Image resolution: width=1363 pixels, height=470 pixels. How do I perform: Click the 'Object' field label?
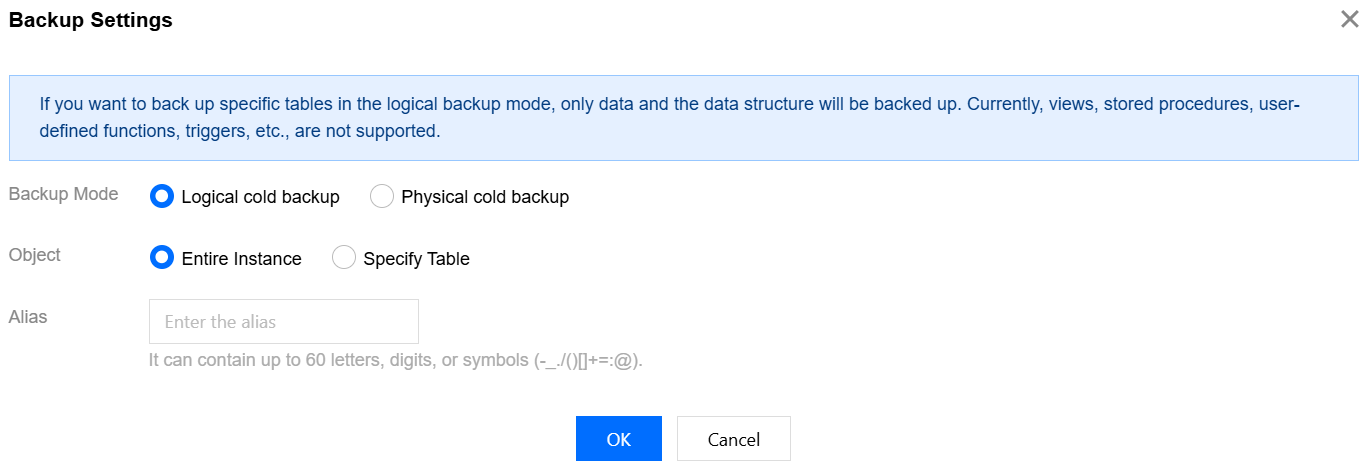tap(35, 255)
